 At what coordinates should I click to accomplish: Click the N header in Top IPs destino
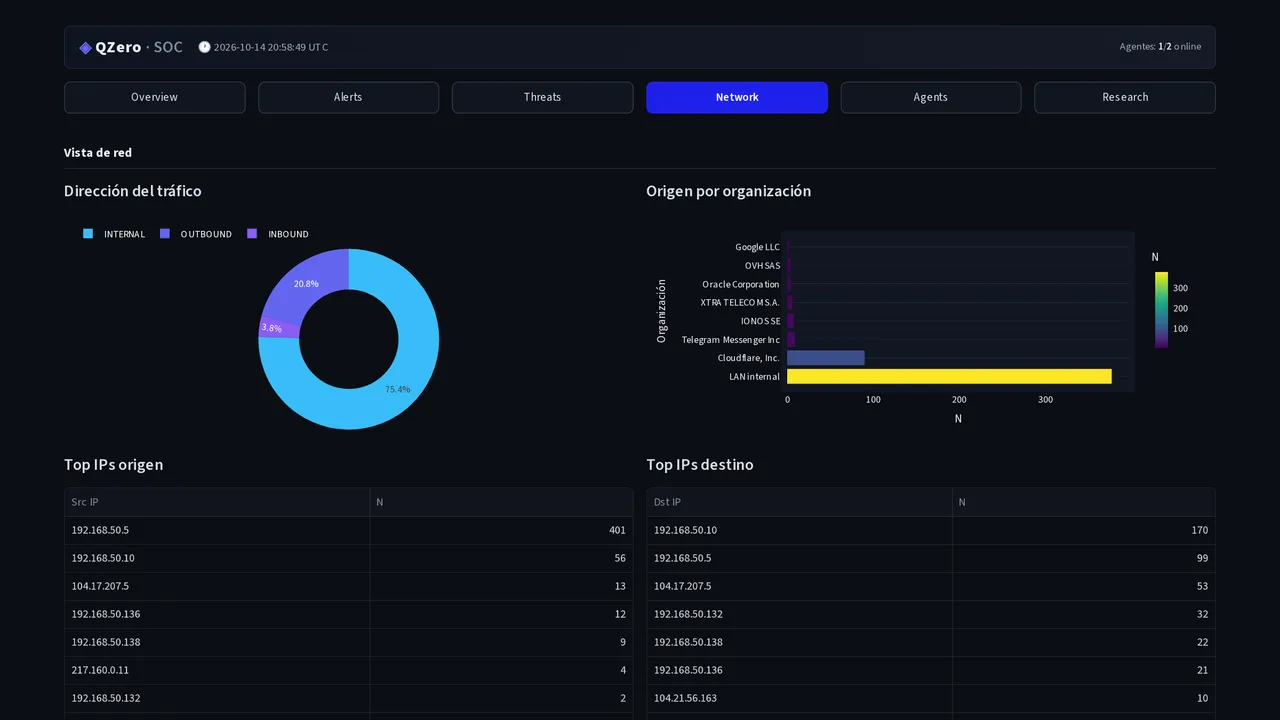click(1084, 502)
